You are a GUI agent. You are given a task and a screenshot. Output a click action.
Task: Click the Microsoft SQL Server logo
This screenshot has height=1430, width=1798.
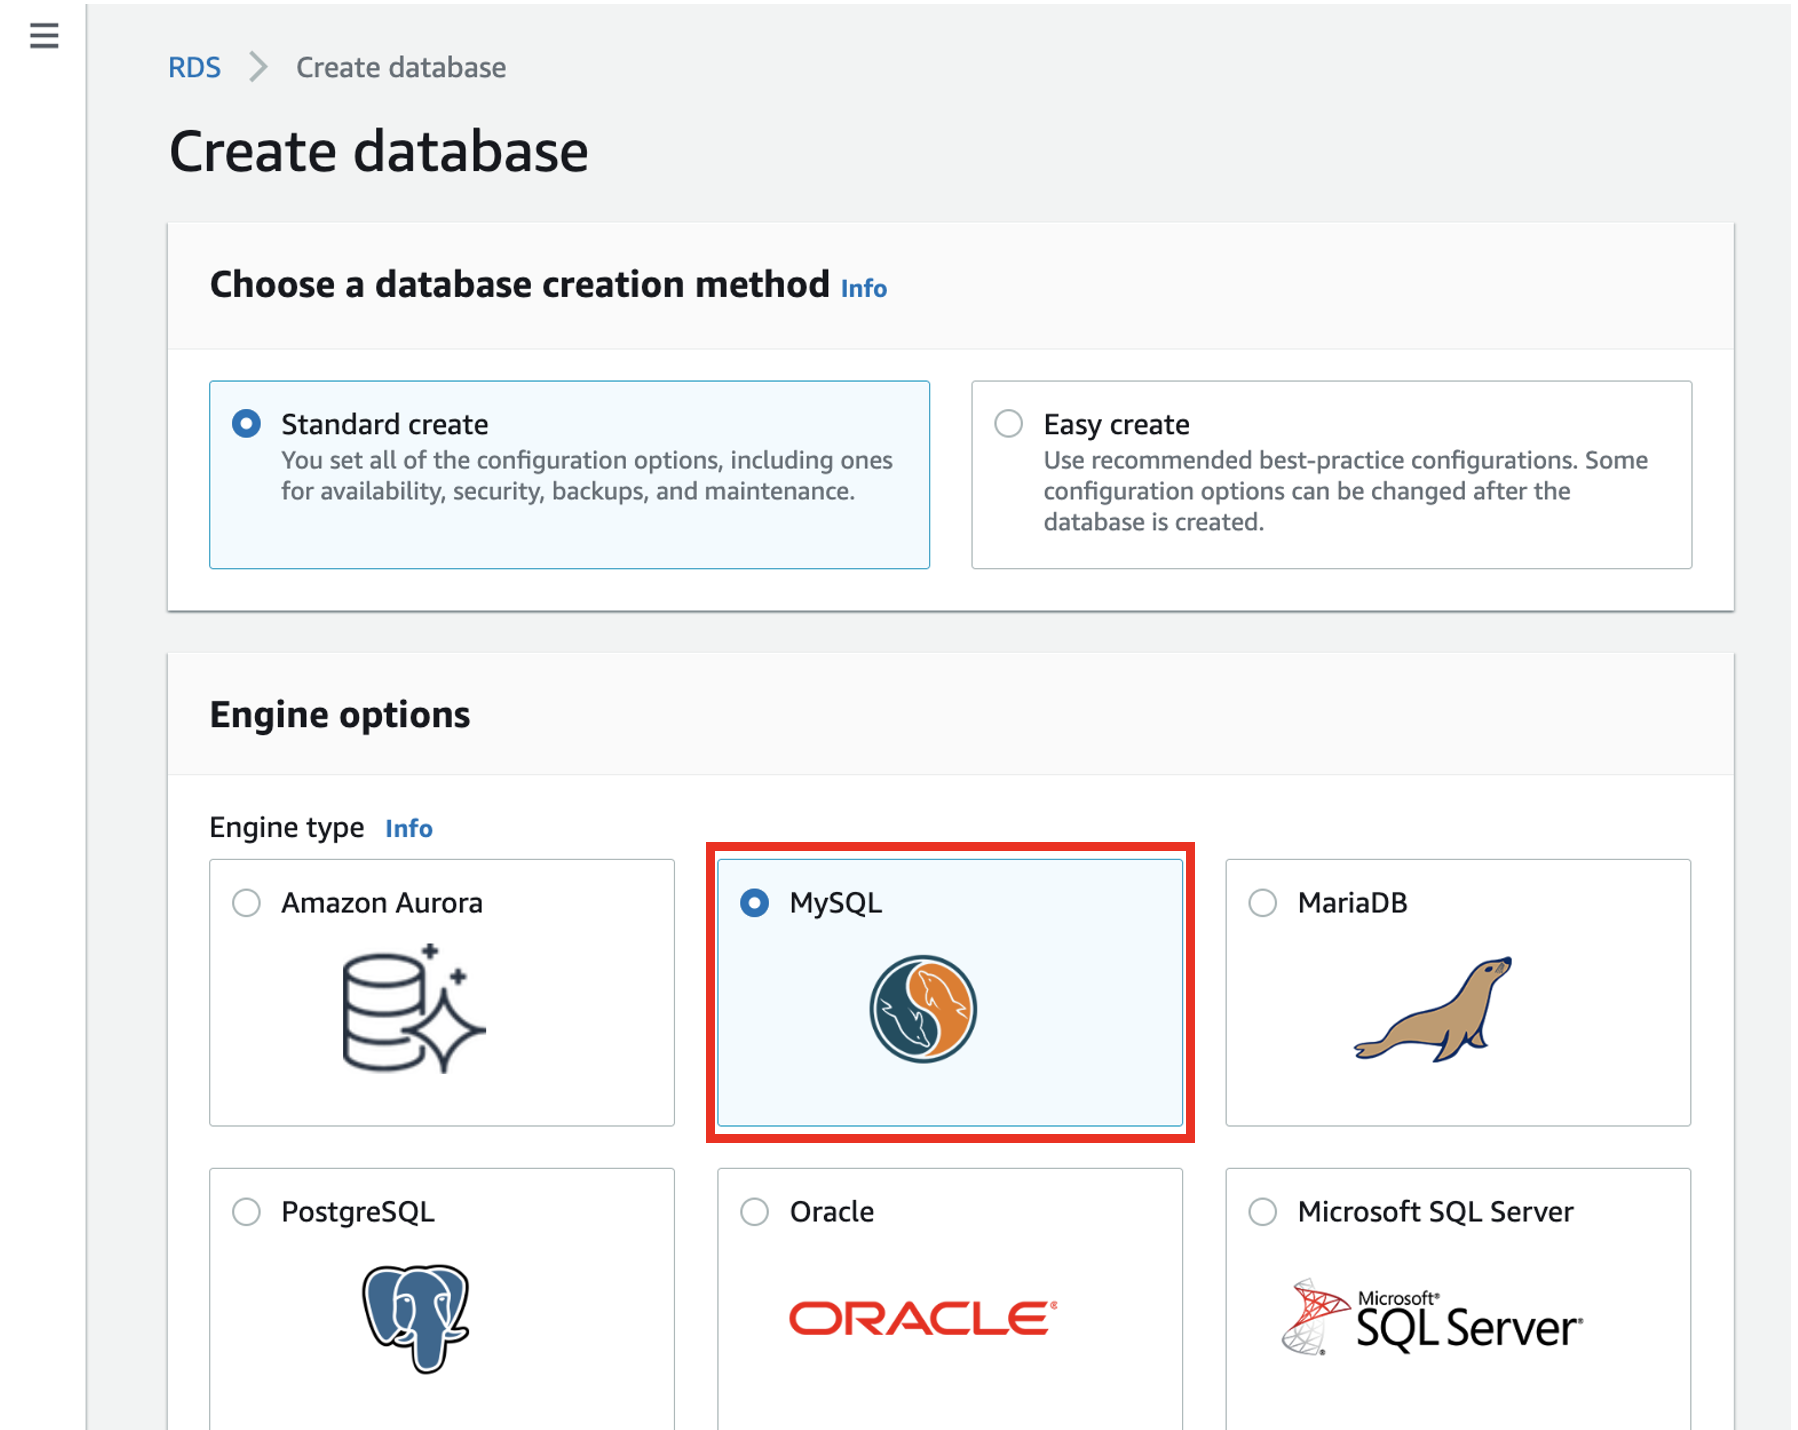pyautogui.click(x=1432, y=1318)
